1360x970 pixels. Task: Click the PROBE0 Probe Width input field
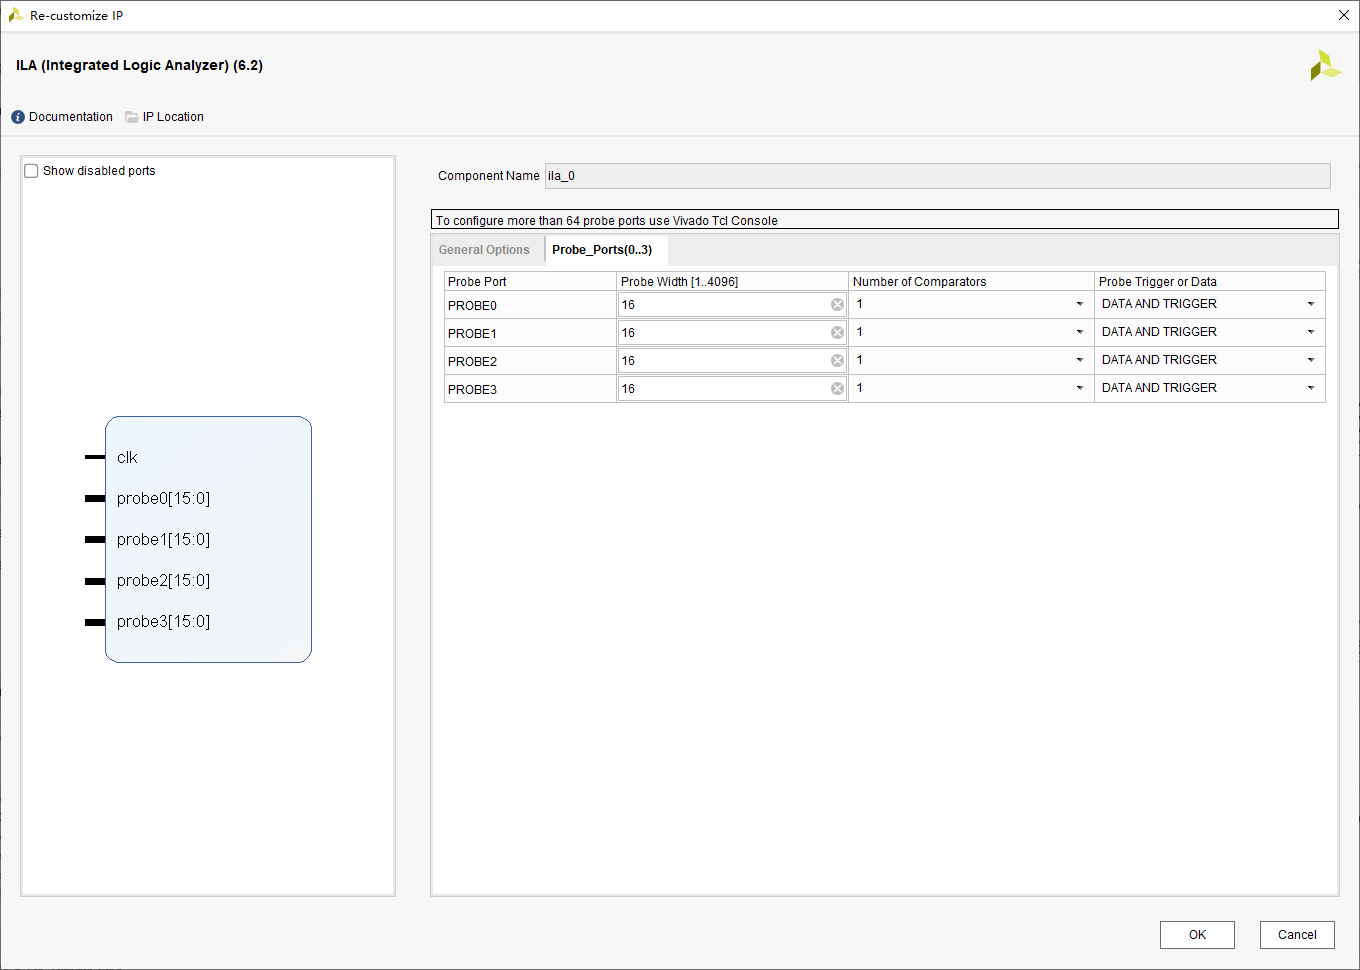pos(732,305)
